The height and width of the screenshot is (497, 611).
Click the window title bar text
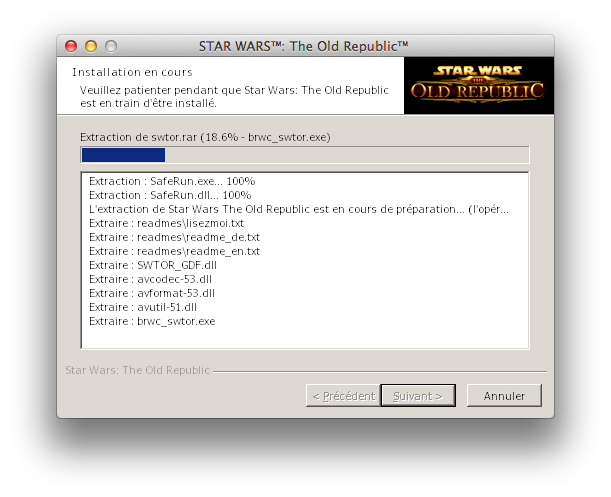tap(304, 46)
